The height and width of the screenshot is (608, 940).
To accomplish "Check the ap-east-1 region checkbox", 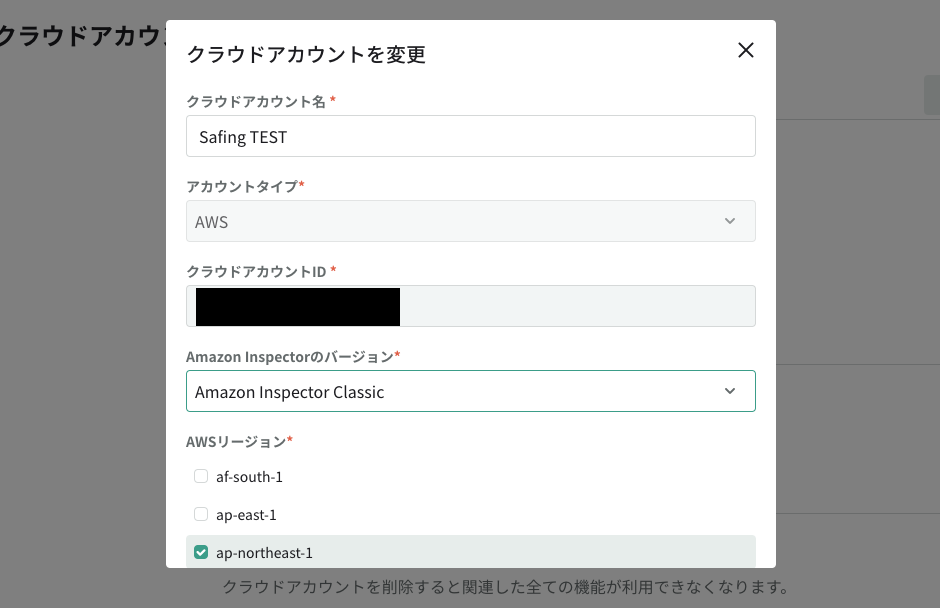I will pyautogui.click(x=201, y=514).
